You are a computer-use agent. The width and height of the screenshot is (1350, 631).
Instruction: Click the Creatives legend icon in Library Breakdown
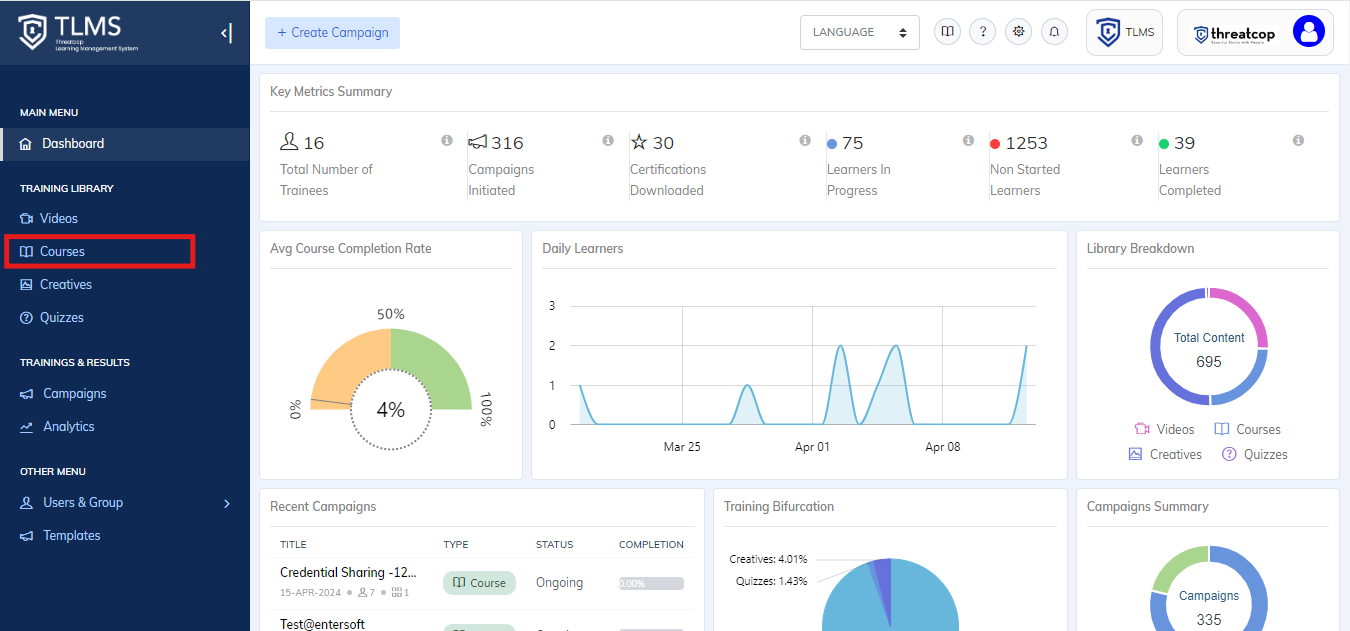[x=1135, y=454]
